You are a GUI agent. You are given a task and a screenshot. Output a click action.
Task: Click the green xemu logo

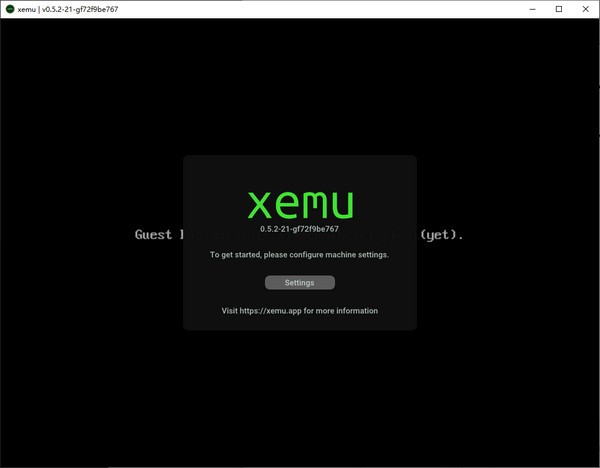(x=300, y=205)
